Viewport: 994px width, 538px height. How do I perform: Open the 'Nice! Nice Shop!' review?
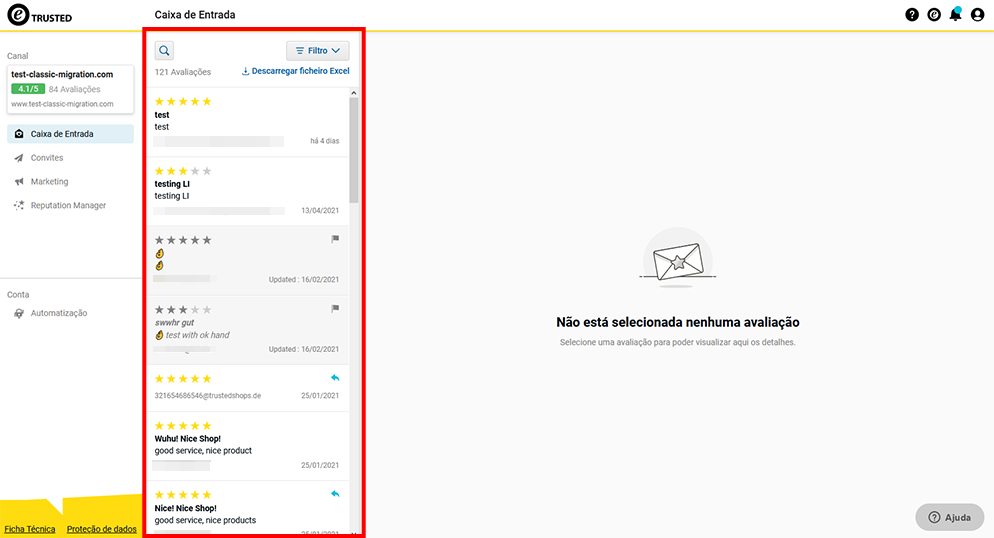(248, 508)
